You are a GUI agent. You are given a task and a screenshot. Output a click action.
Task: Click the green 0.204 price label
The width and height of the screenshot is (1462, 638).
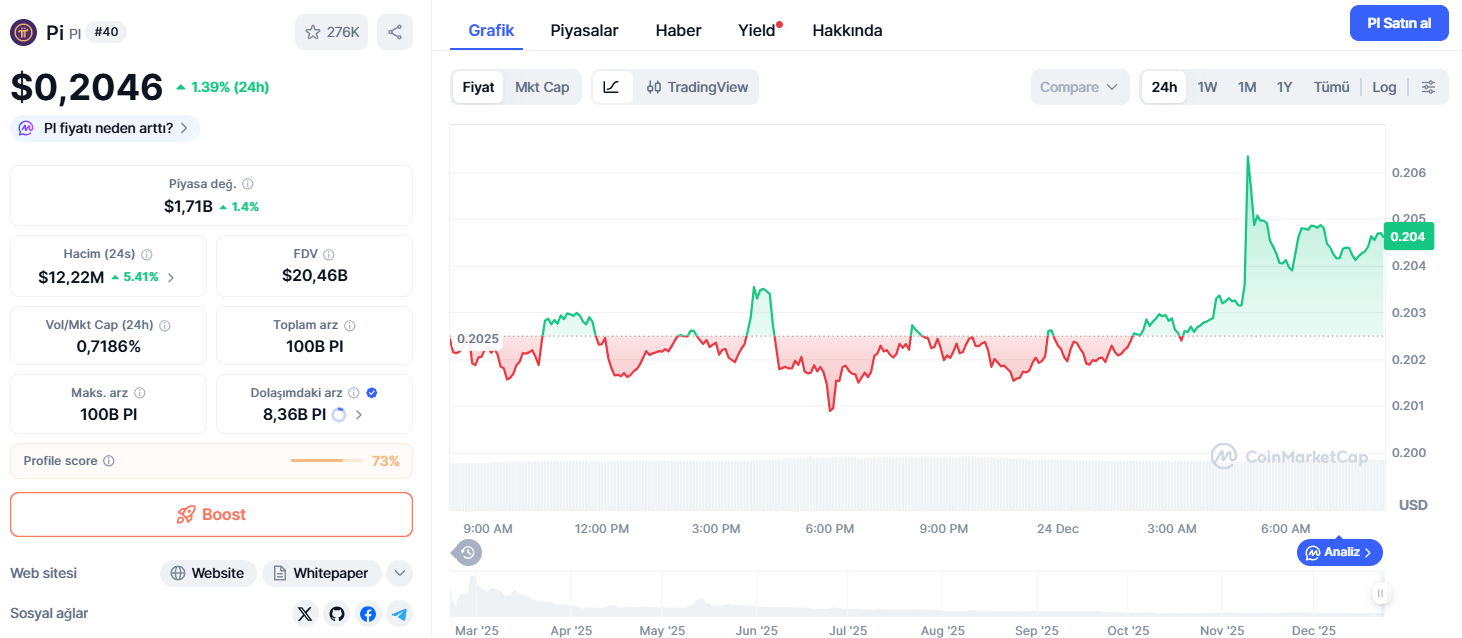tap(1409, 236)
